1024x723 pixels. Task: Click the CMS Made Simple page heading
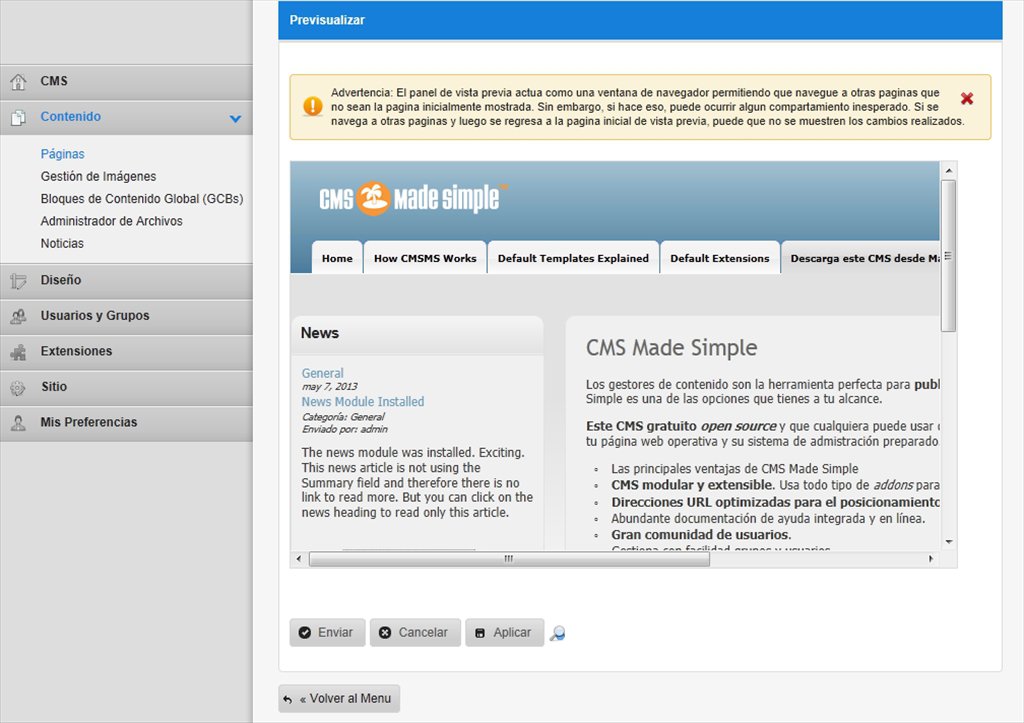(x=671, y=347)
